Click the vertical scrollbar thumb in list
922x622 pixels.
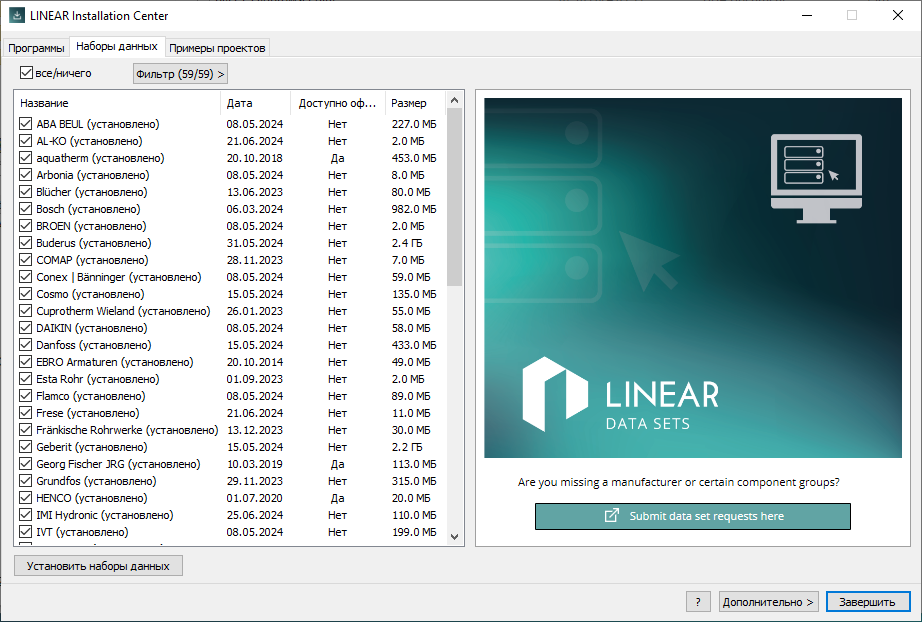point(454,197)
